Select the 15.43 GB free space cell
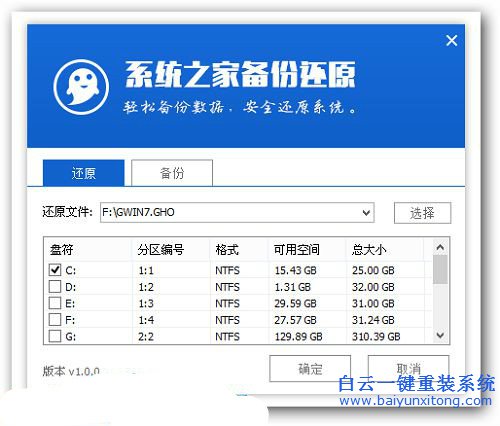The image size is (500, 426). pos(295,270)
